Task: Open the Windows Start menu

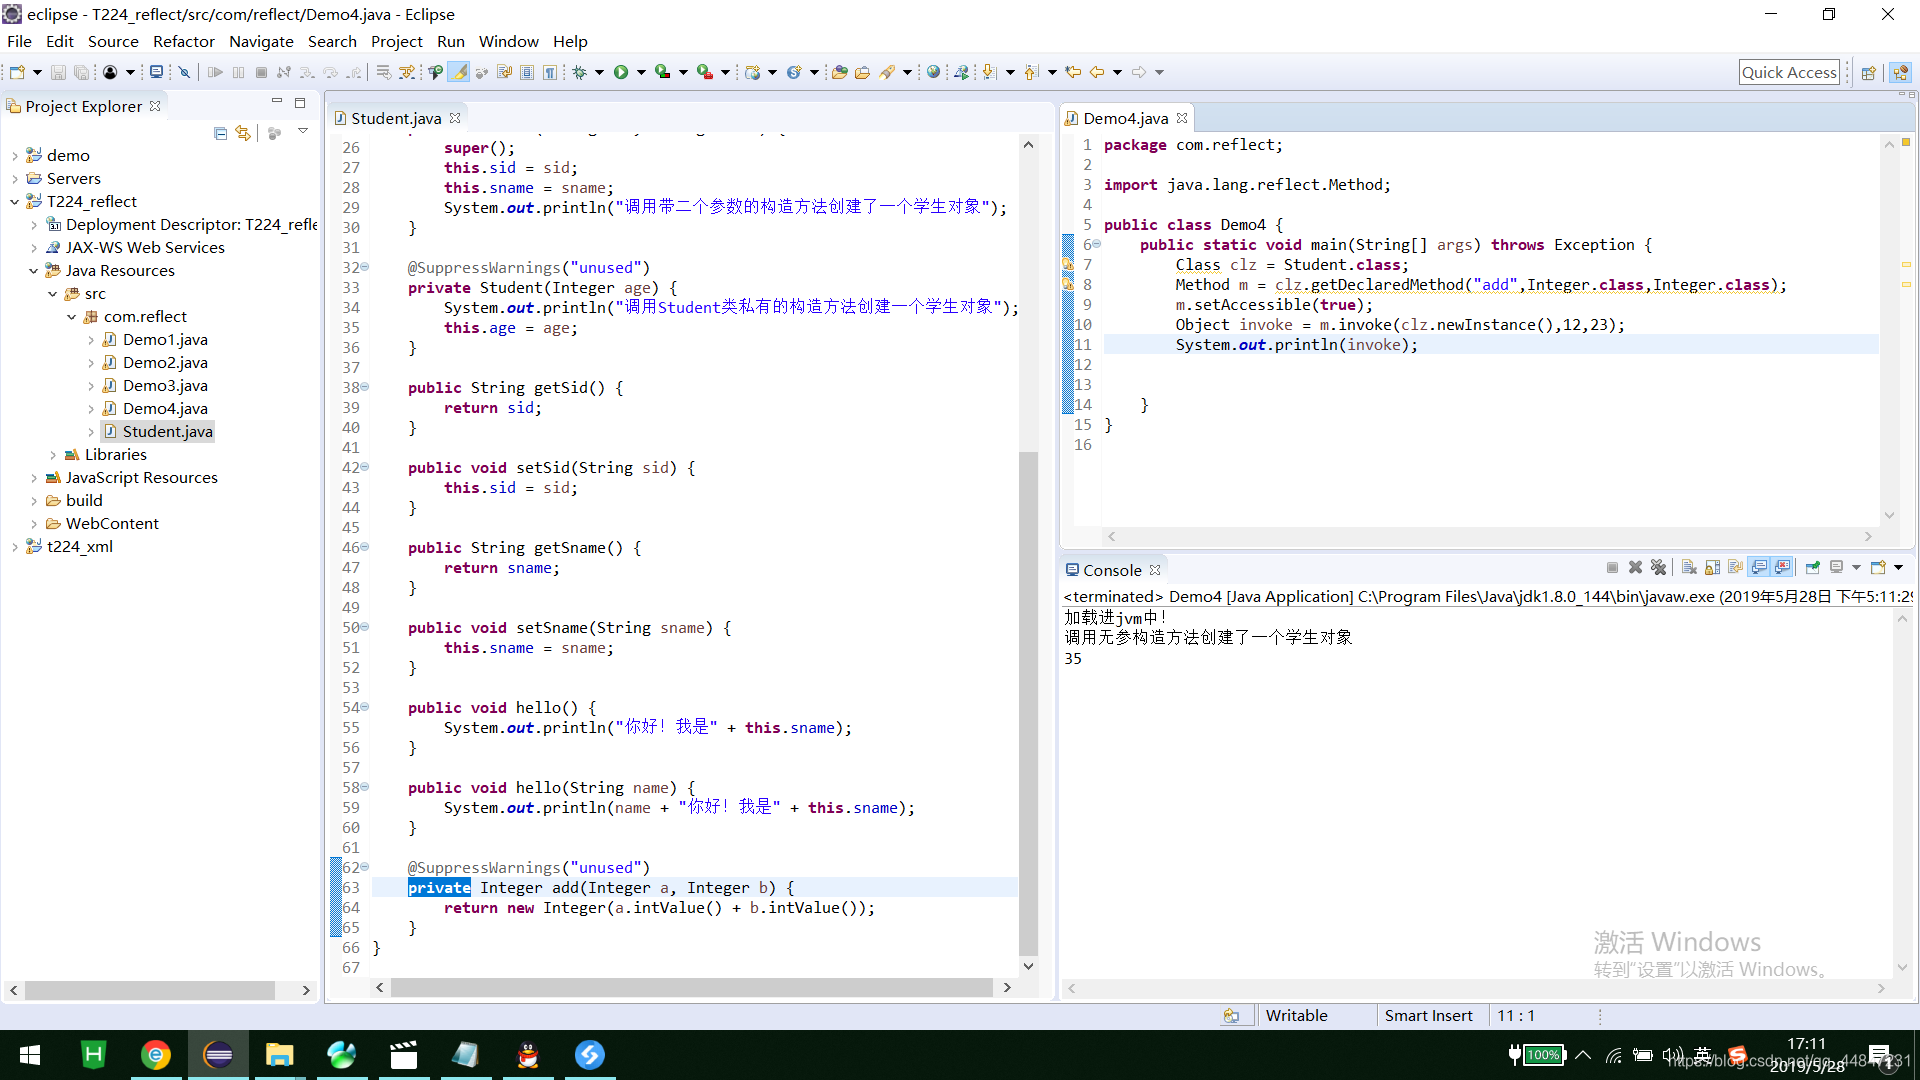Action: [x=30, y=1055]
